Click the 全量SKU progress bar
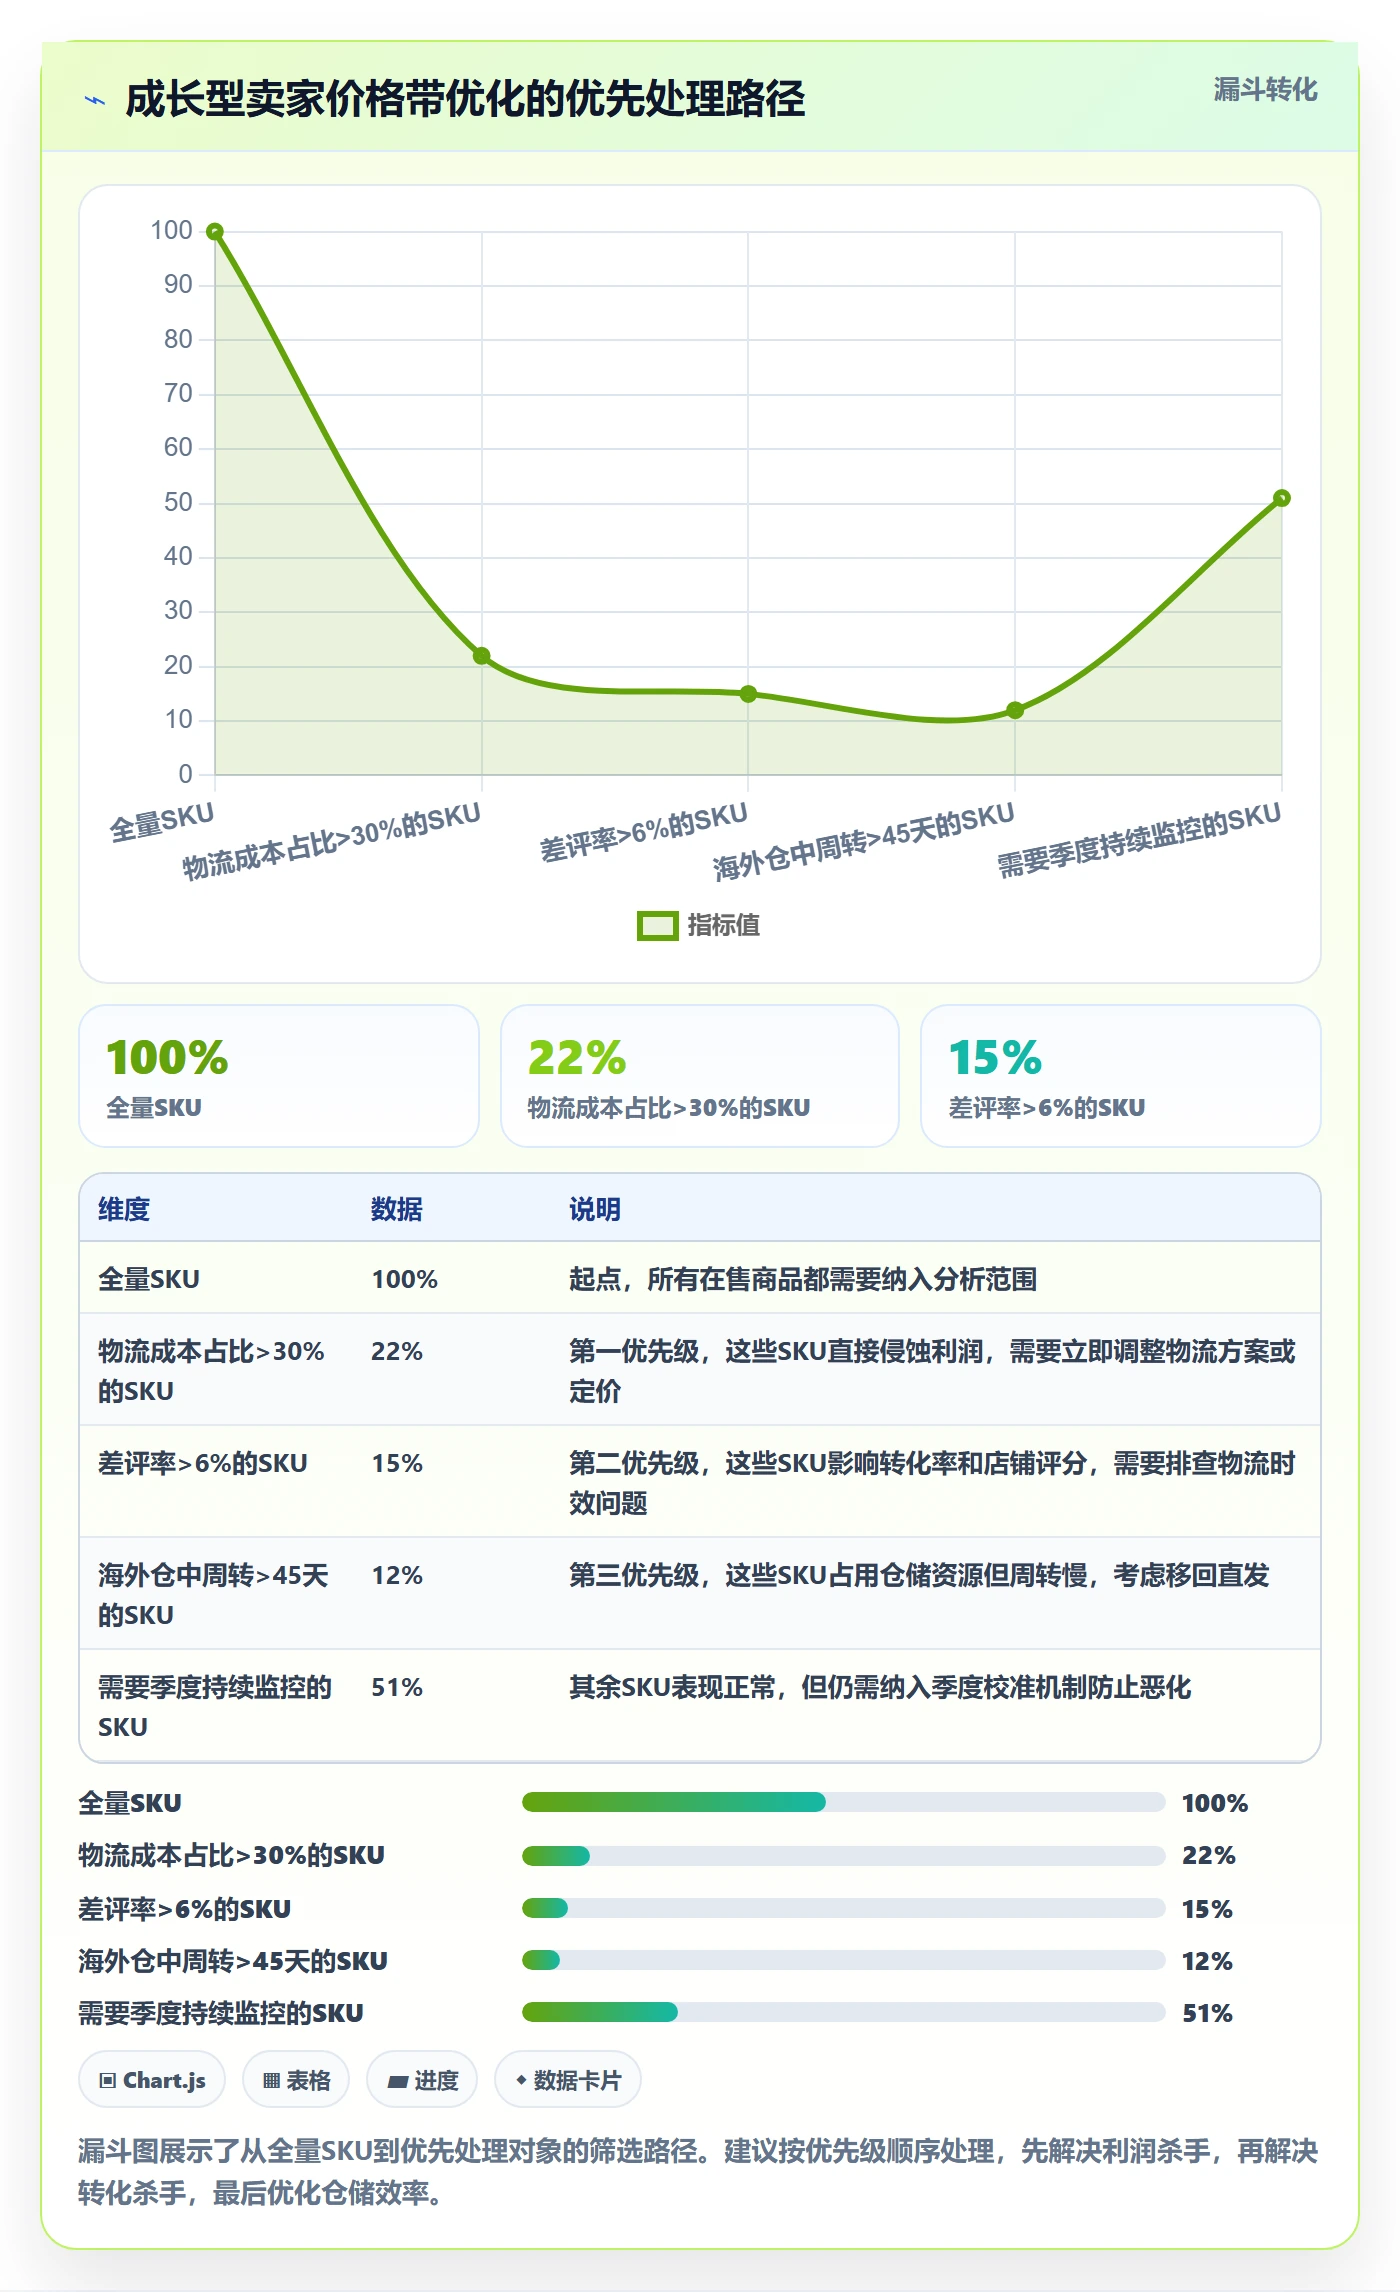 [843, 1802]
